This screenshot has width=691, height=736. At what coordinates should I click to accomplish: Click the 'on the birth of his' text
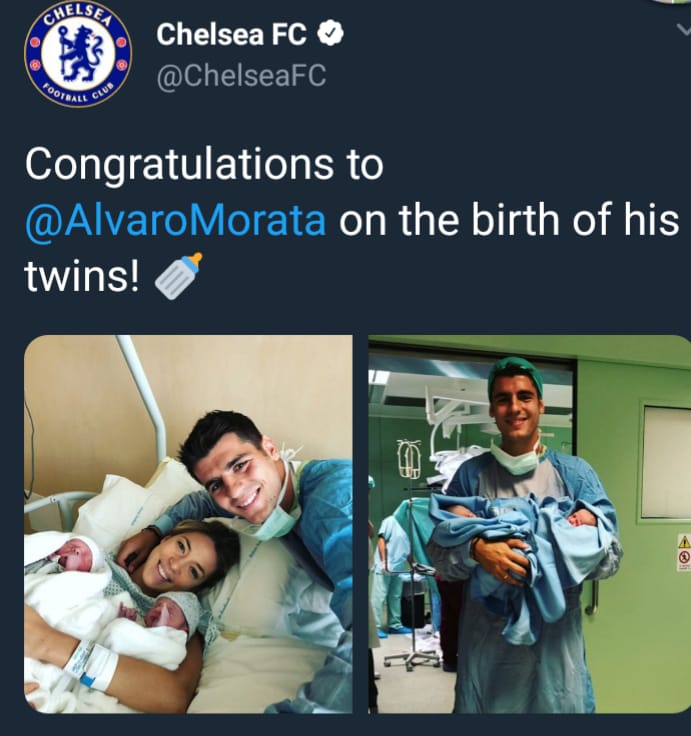(509, 220)
